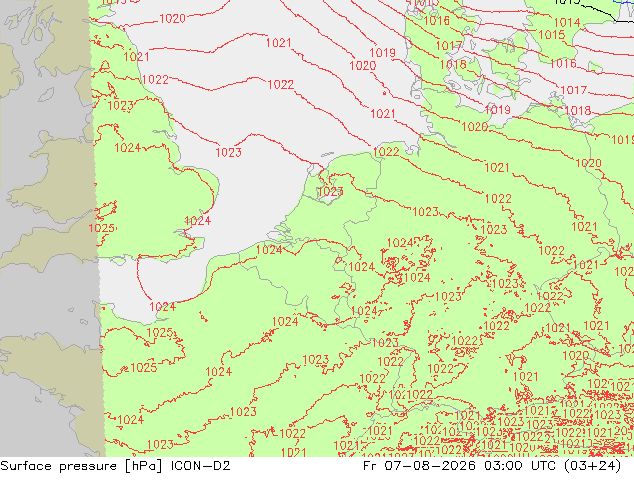Select the 'UTC' label in the caption
The width and height of the screenshot is (634, 490).
pyautogui.click(x=545, y=466)
